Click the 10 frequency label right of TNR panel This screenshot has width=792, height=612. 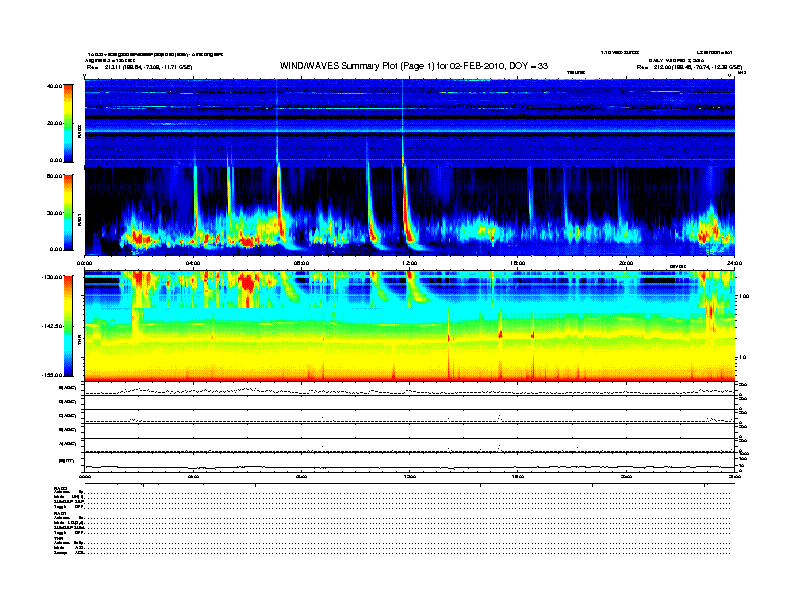[x=742, y=358]
